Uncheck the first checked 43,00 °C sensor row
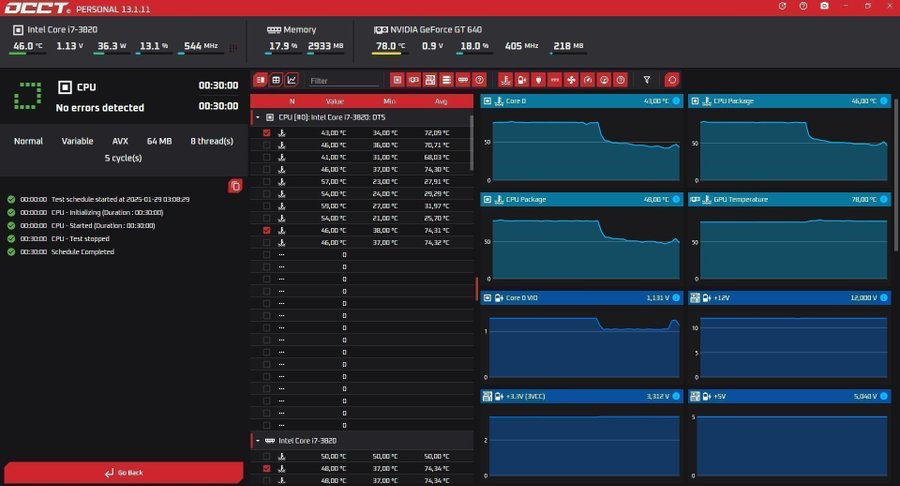This screenshot has height=486, width=900. coord(266,133)
